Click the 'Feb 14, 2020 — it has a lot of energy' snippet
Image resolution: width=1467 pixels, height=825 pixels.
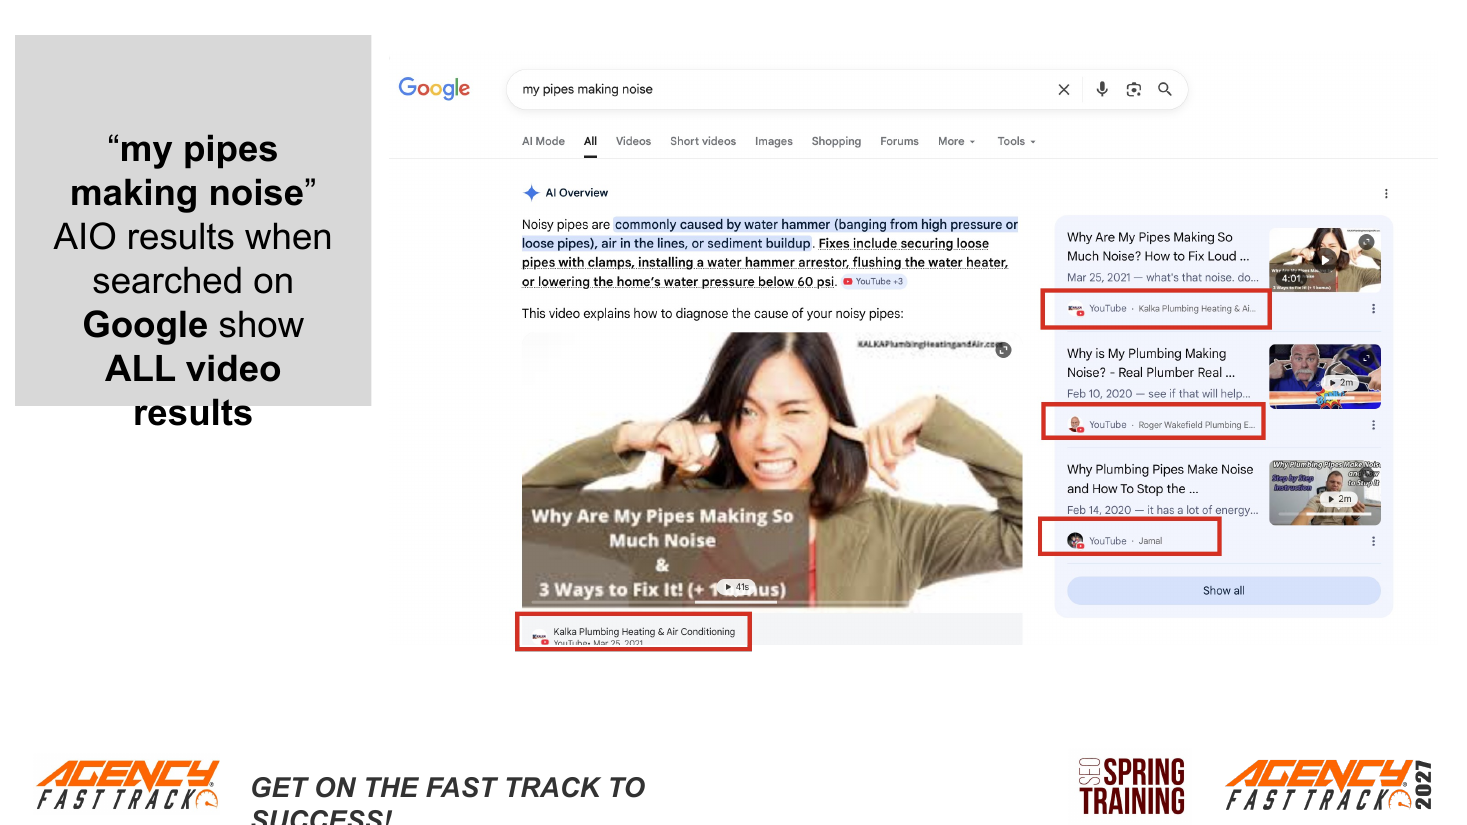(x=1163, y=510)
